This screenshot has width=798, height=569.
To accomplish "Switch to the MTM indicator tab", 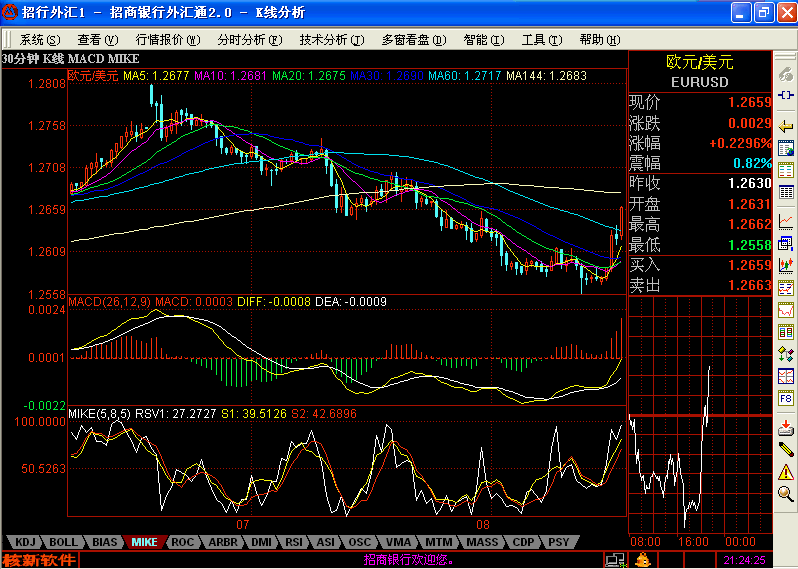I will (438, 542).
